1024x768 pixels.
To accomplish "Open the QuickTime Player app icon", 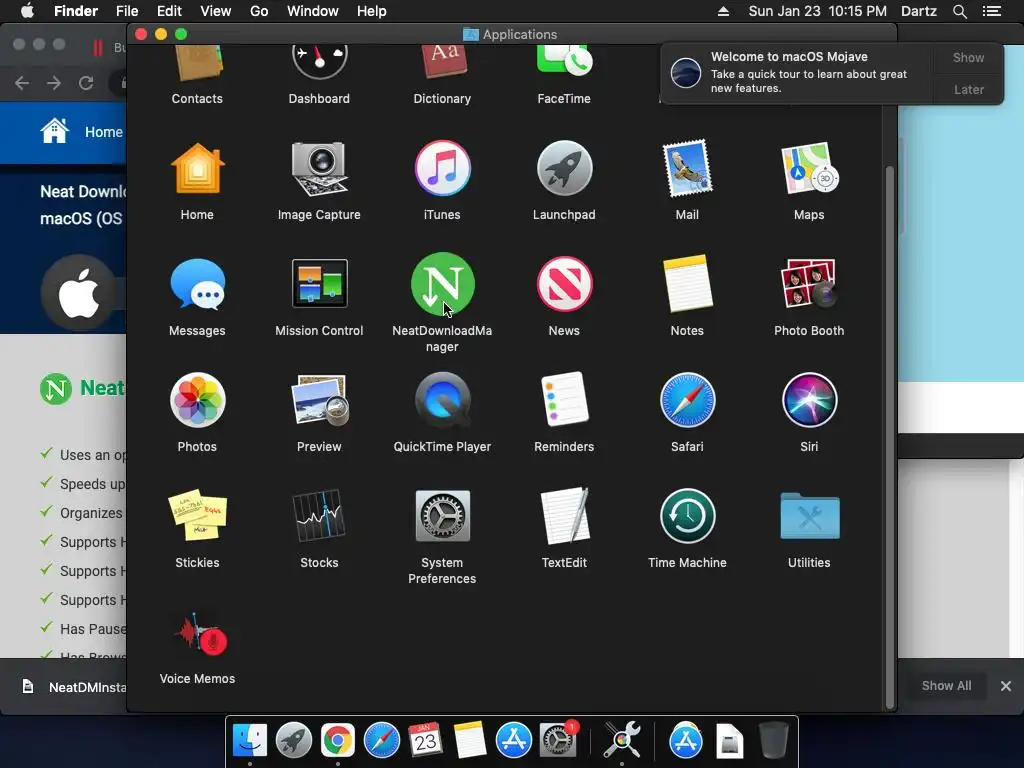I will pos(442,400).
